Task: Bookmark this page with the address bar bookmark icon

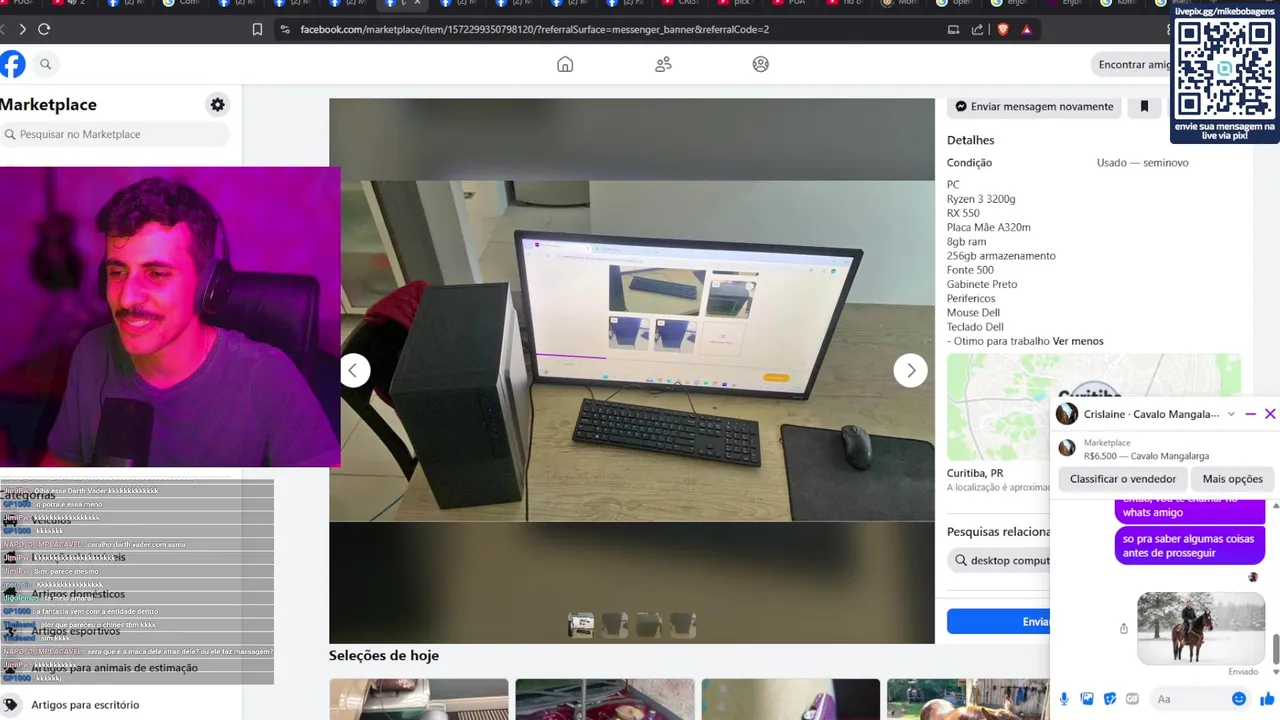Action: tap(257, 29)
